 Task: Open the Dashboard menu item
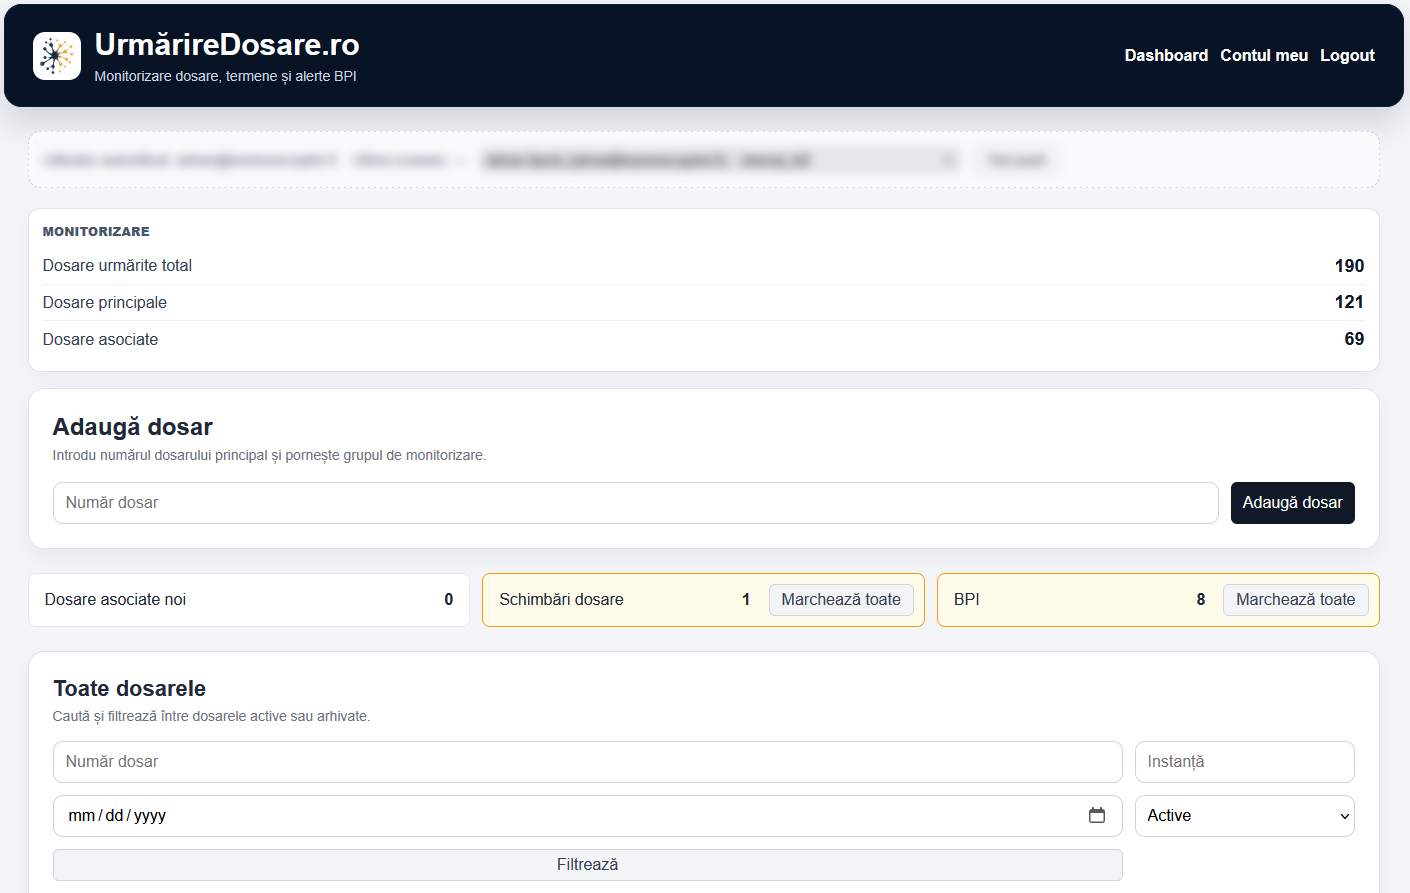[x=1166, y=55]
